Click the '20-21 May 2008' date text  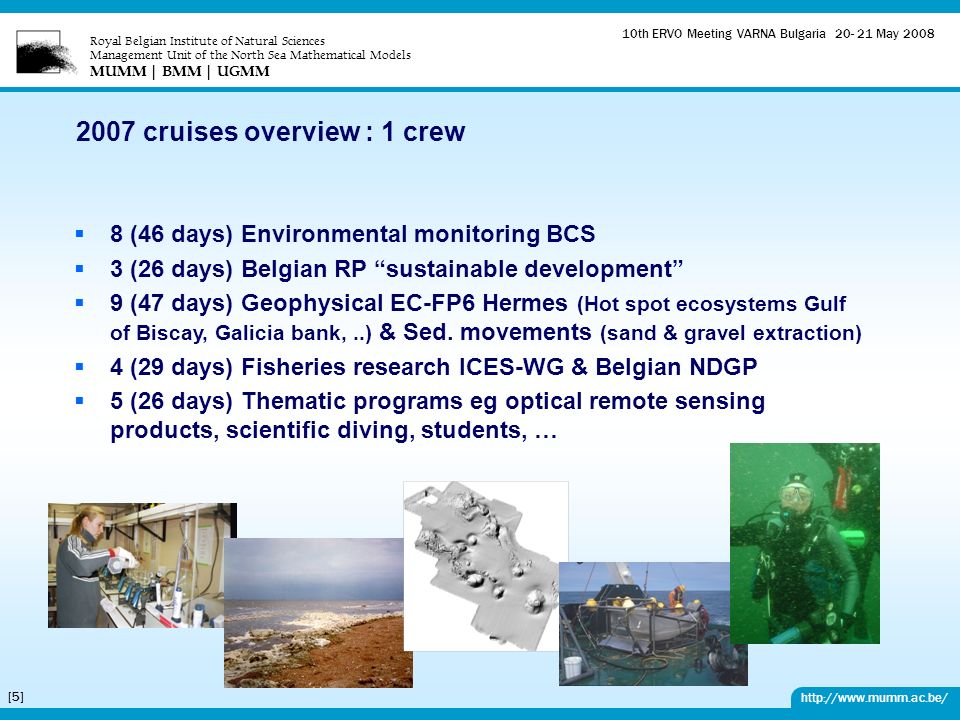885,34
